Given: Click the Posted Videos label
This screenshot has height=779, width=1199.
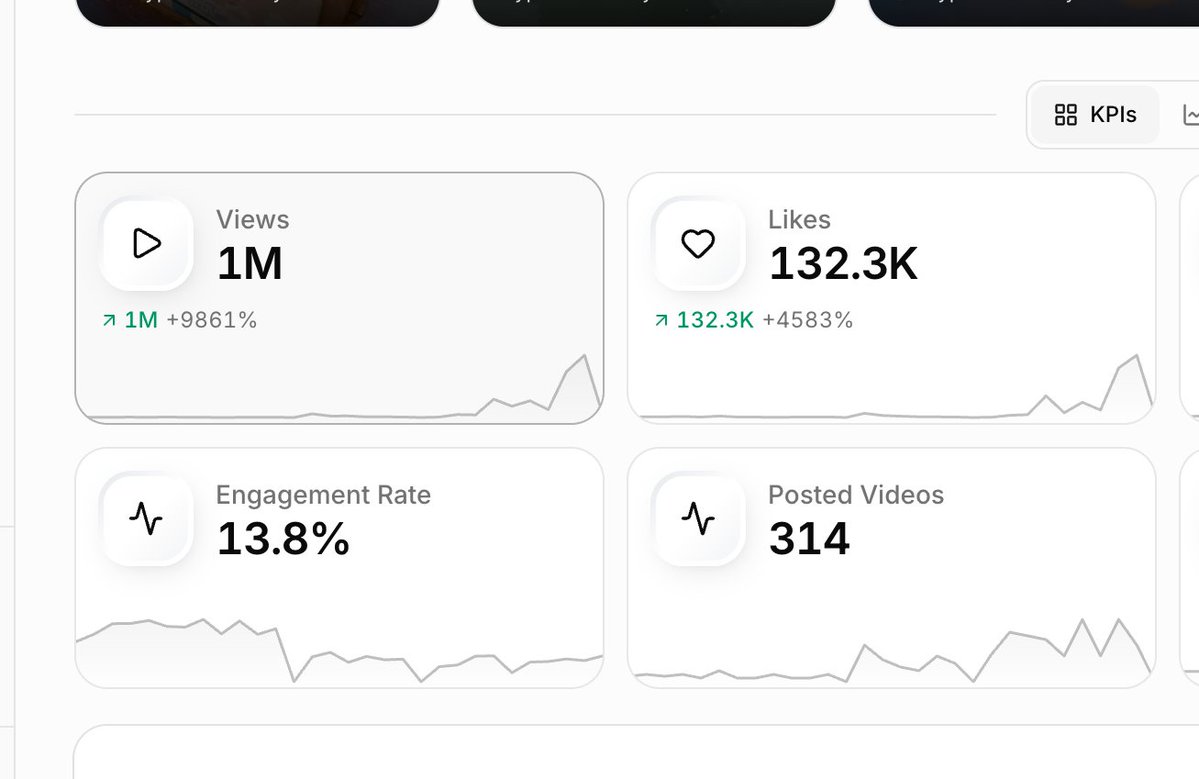Looking at the screenshot, I should (856, 495).
